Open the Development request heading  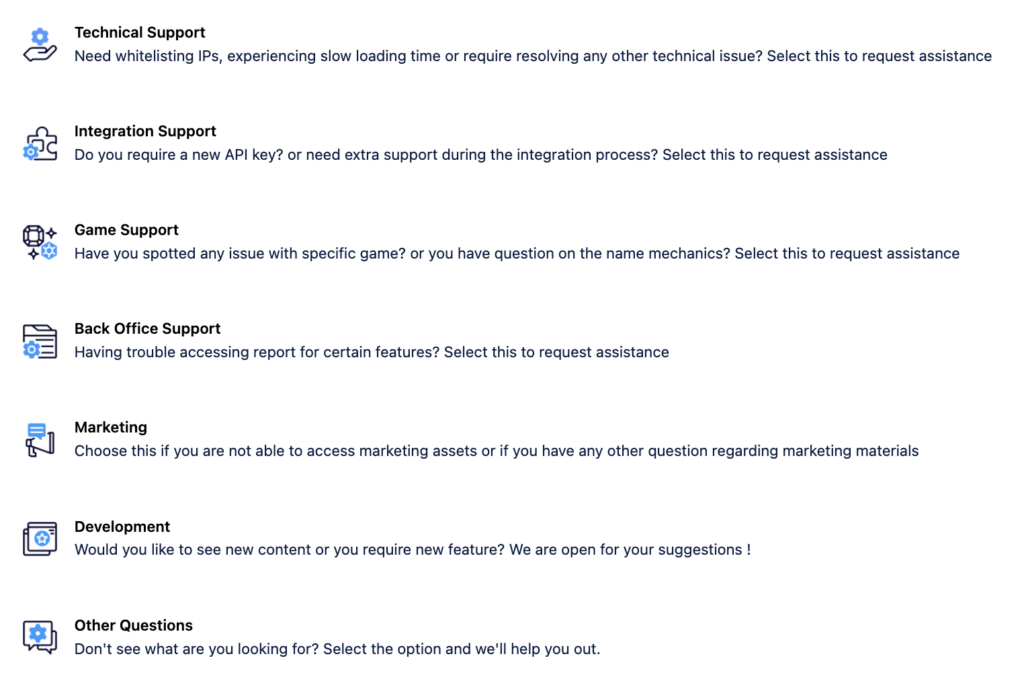[122, 526]
